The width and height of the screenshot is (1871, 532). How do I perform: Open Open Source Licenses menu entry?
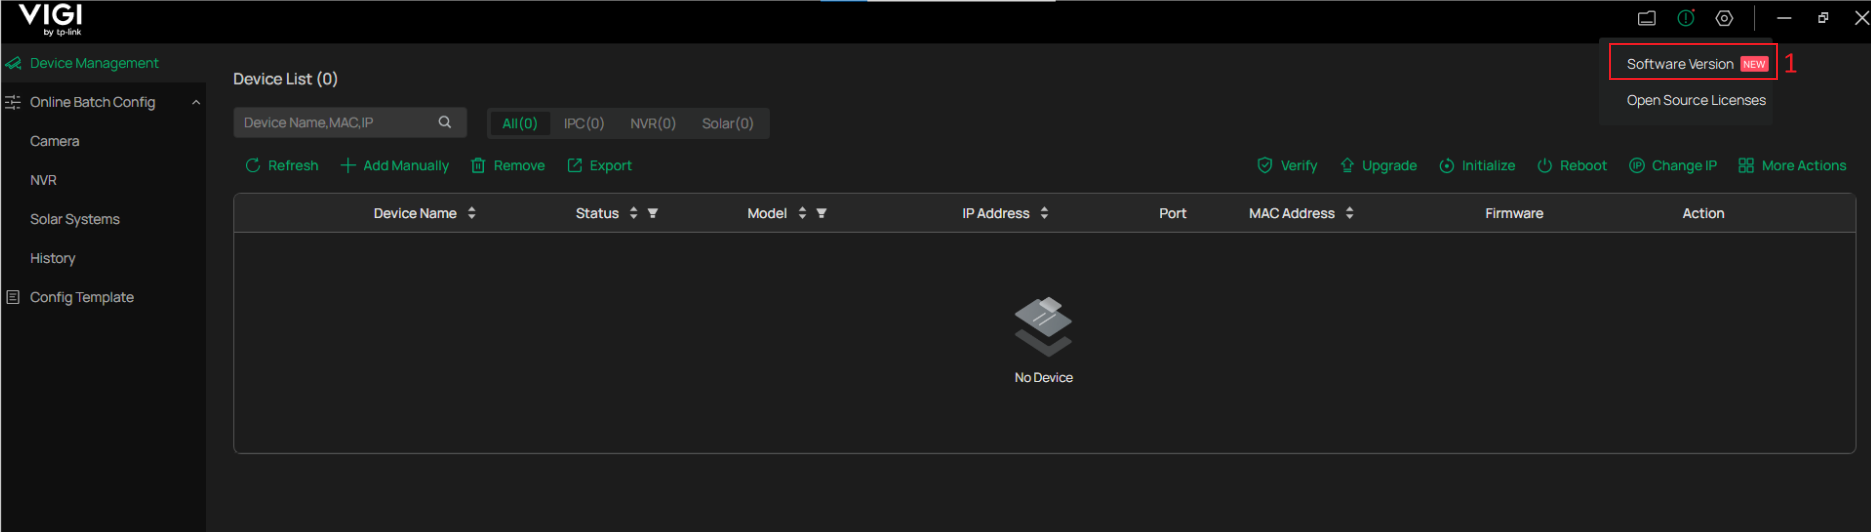(x=1696, y=100)
